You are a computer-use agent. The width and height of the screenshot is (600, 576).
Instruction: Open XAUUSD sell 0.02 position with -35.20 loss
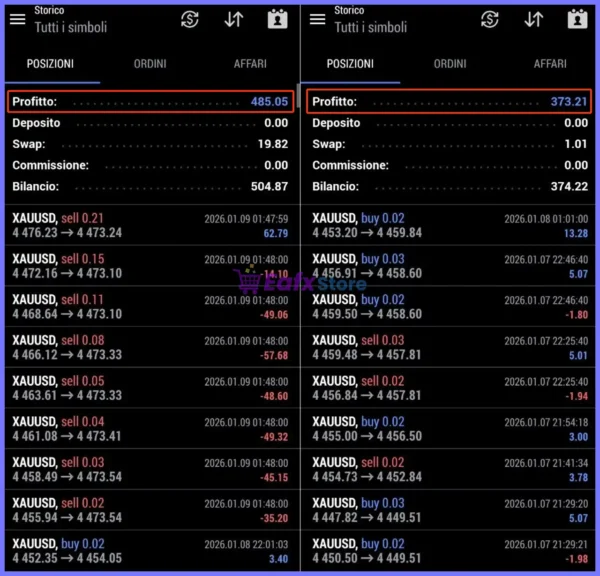(152, 510)
